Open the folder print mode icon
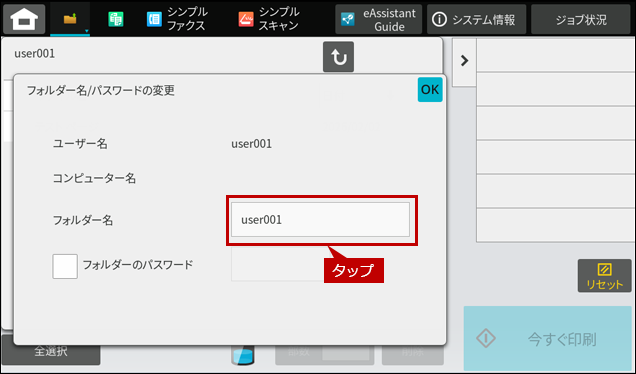Image resolution: width=636 pixels, height=374 pixels. pyautogui.click(x=70, y=19)
